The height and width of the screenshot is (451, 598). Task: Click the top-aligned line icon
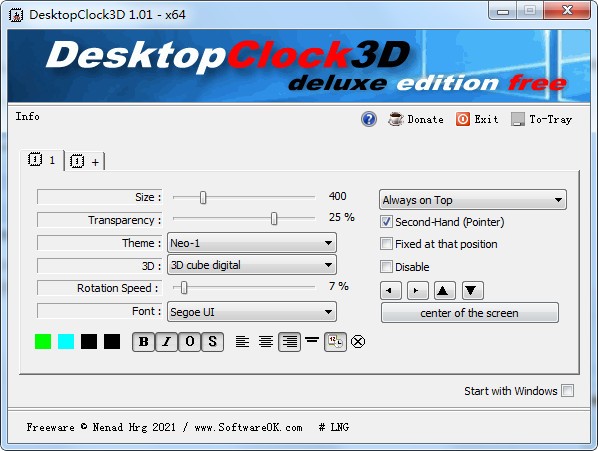(x=312, y=339)
